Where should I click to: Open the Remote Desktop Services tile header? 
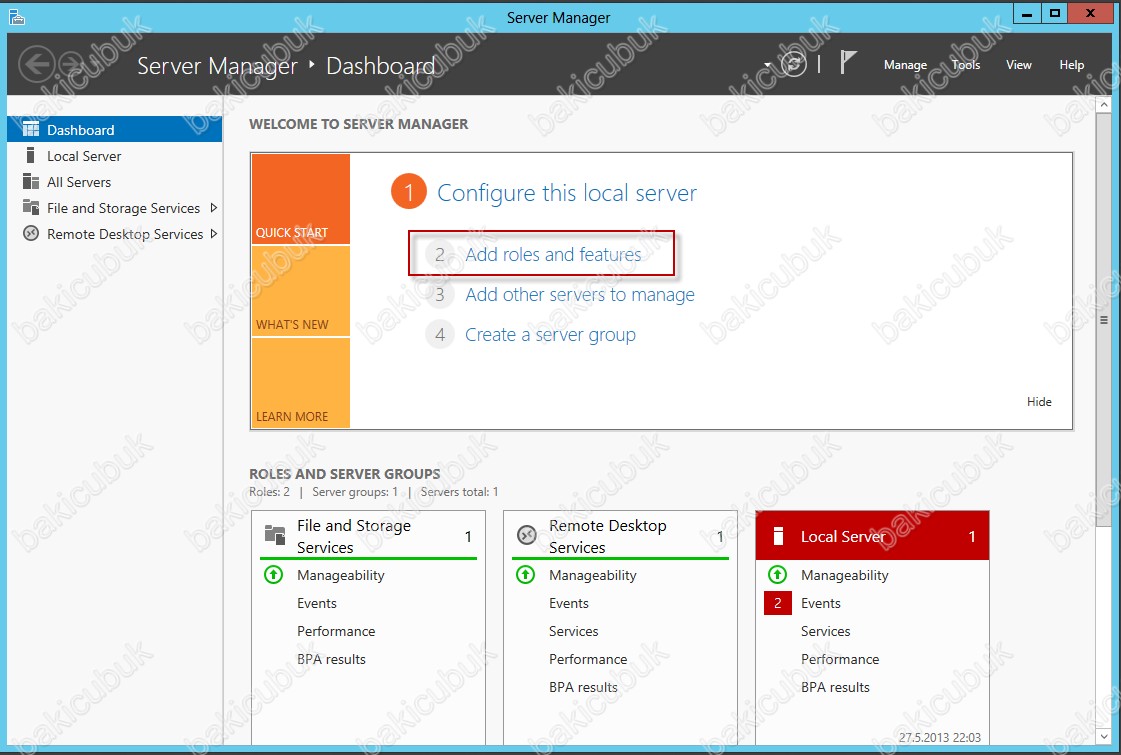(x=620, y=536)
